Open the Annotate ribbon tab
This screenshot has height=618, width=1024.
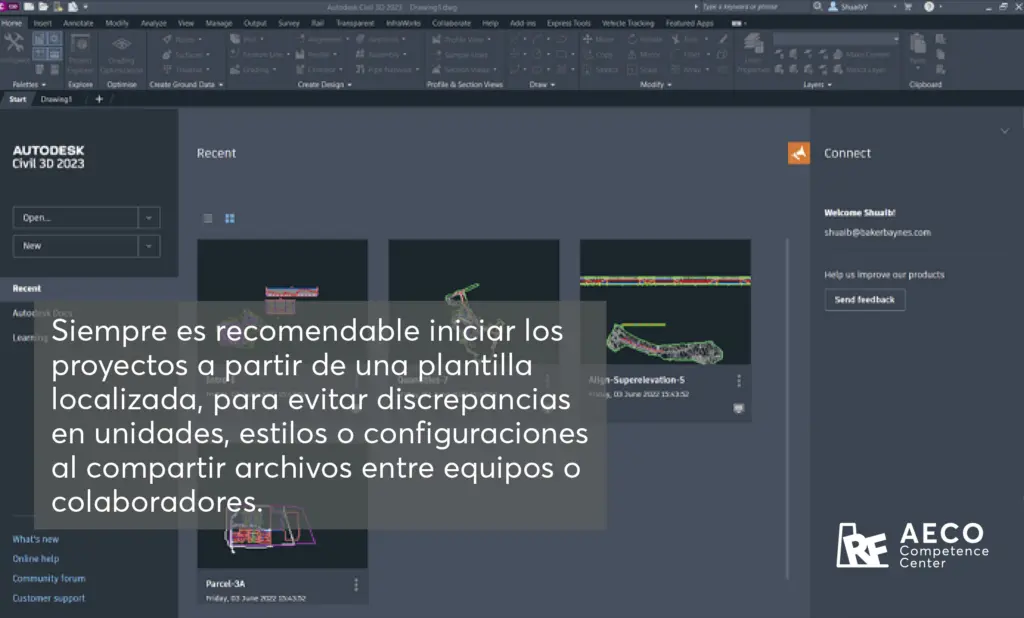[x=78, y=22]
